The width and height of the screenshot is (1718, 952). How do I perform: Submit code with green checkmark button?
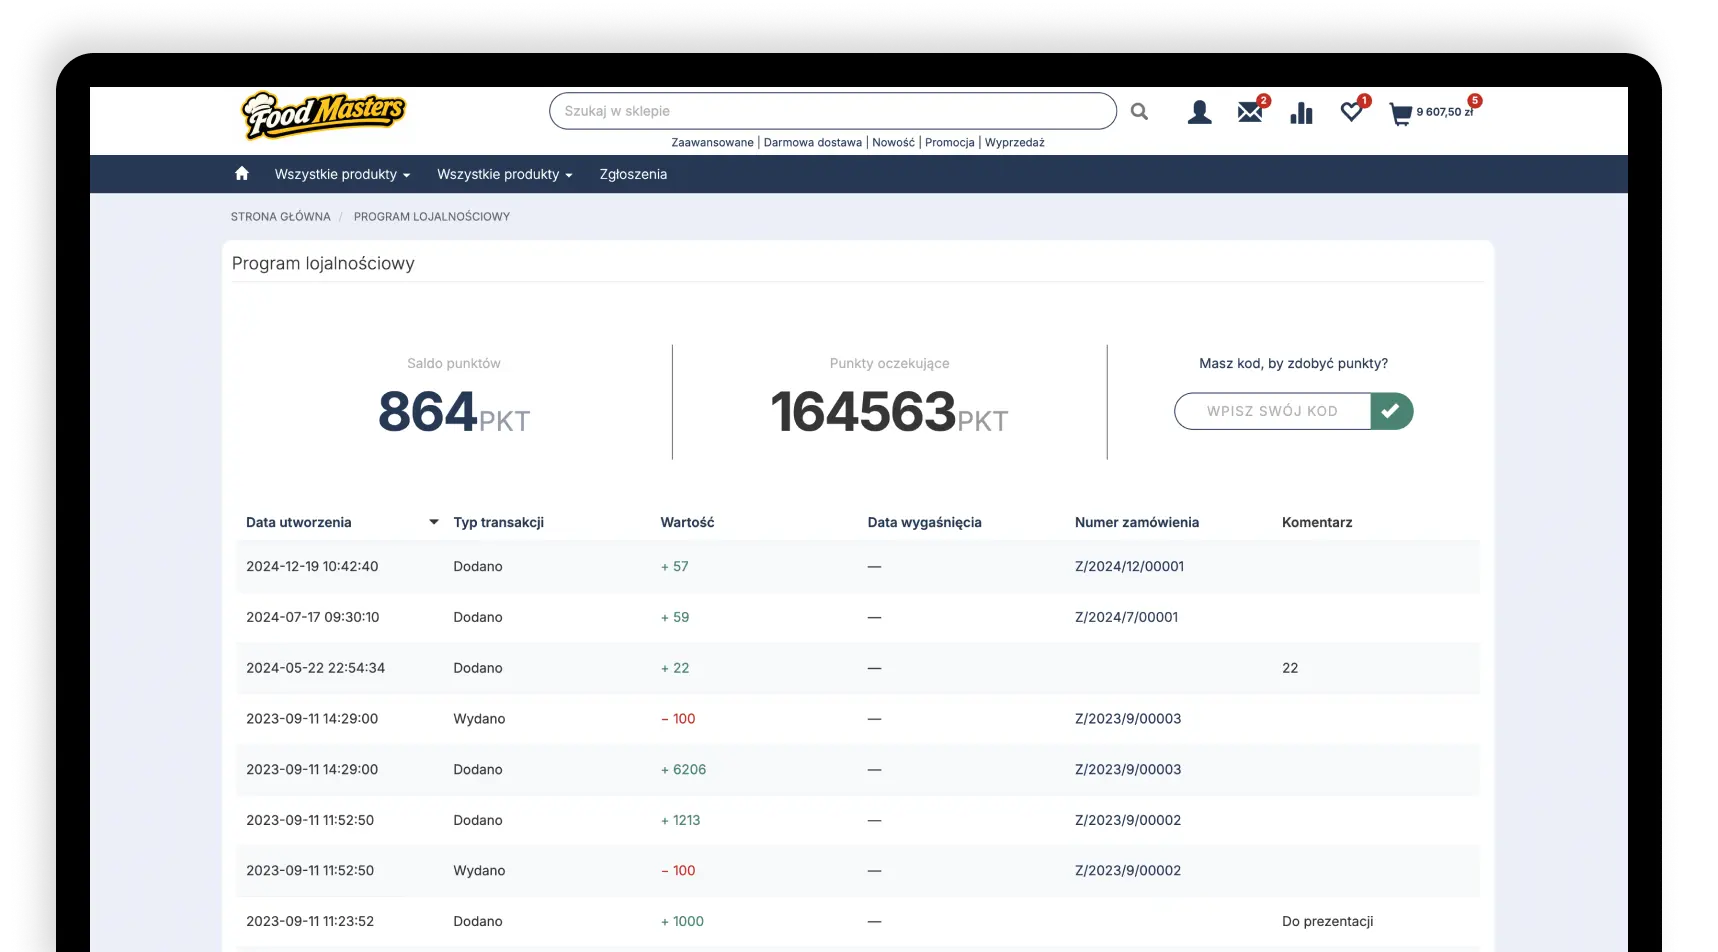point(1391,411)
